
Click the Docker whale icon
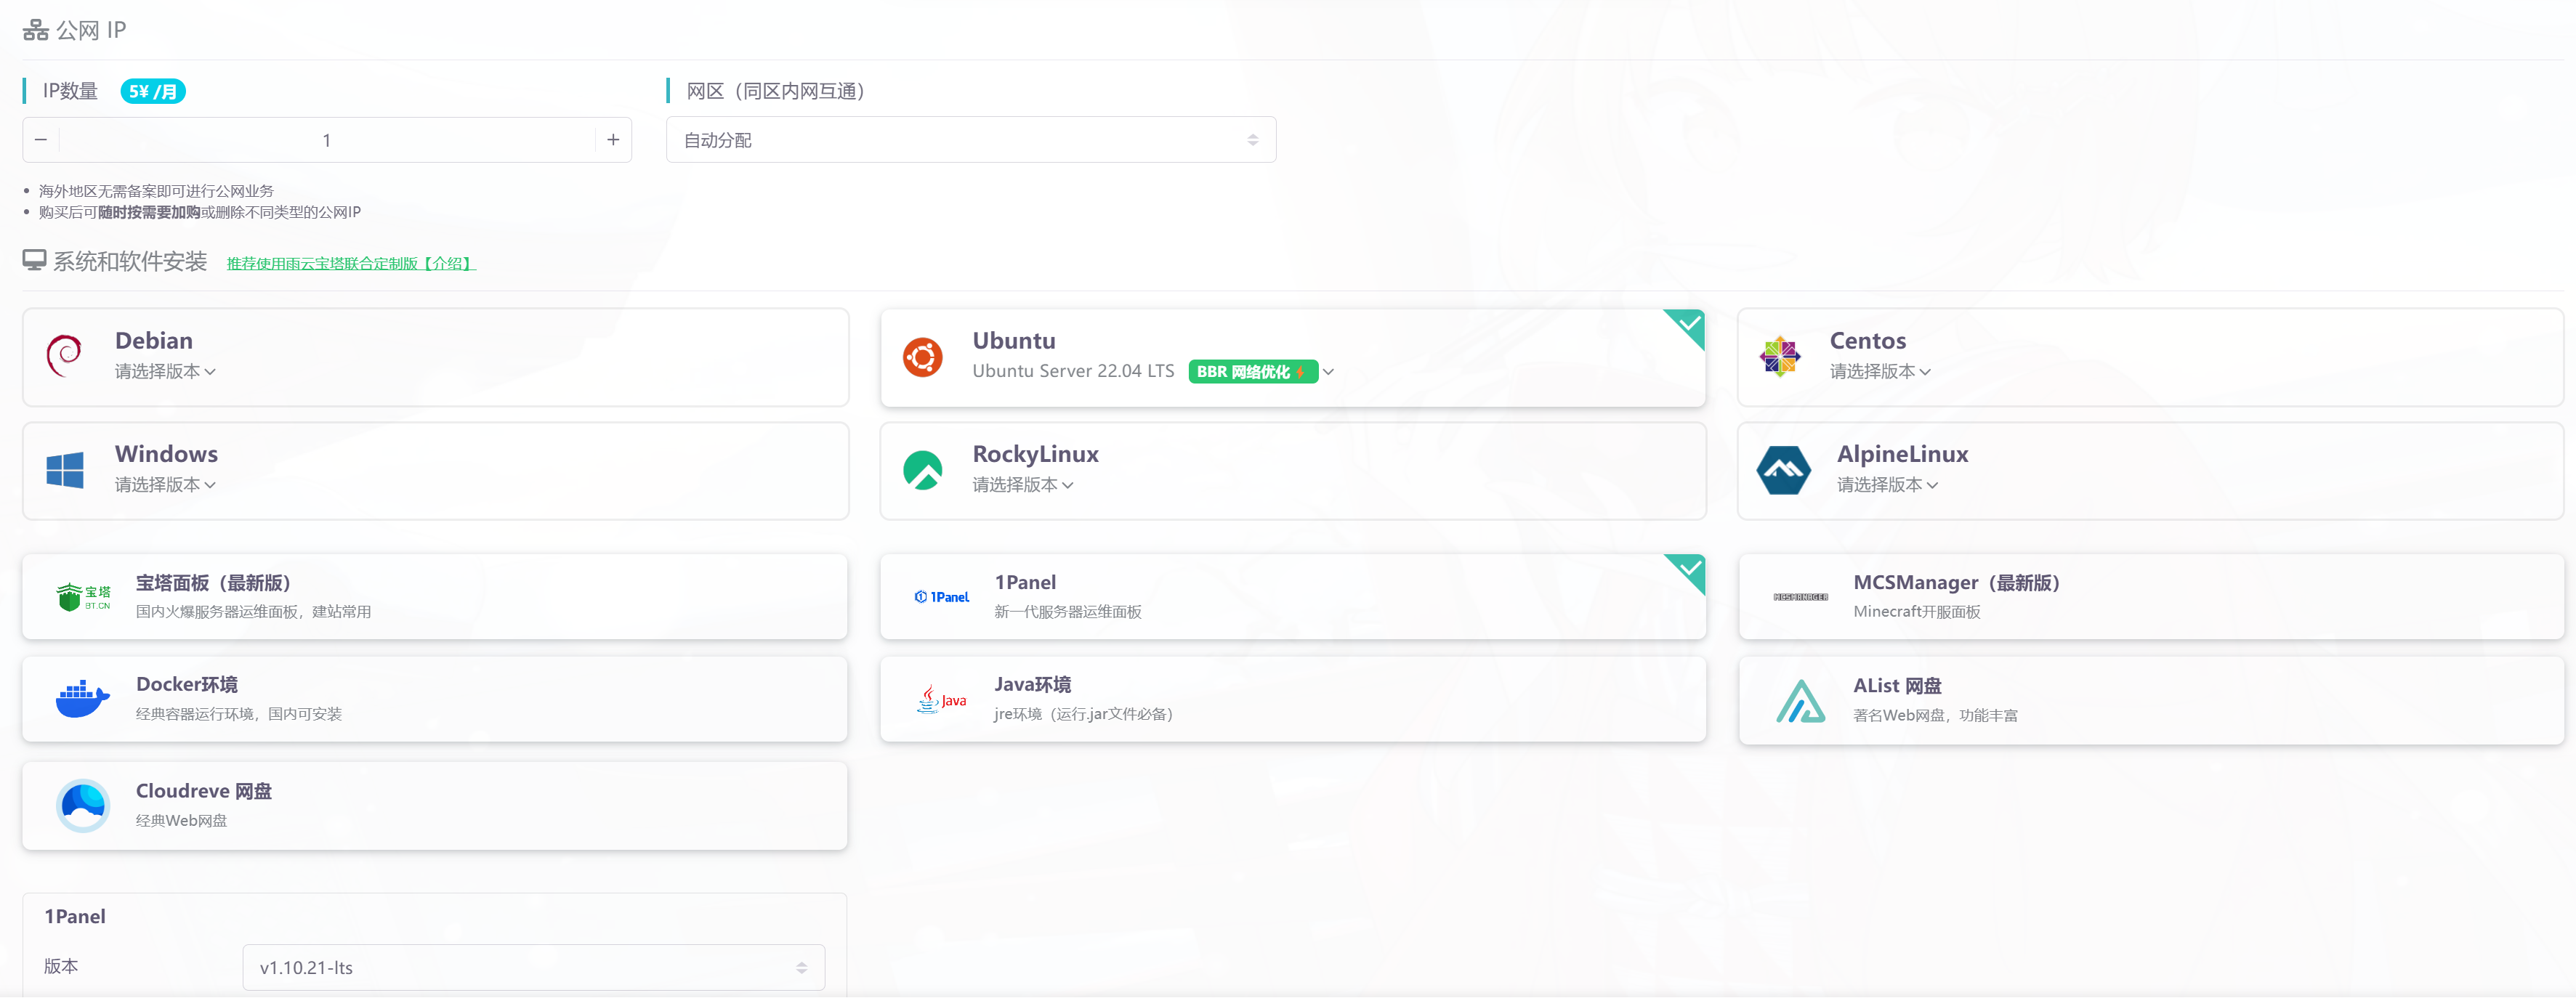(83, 699)
